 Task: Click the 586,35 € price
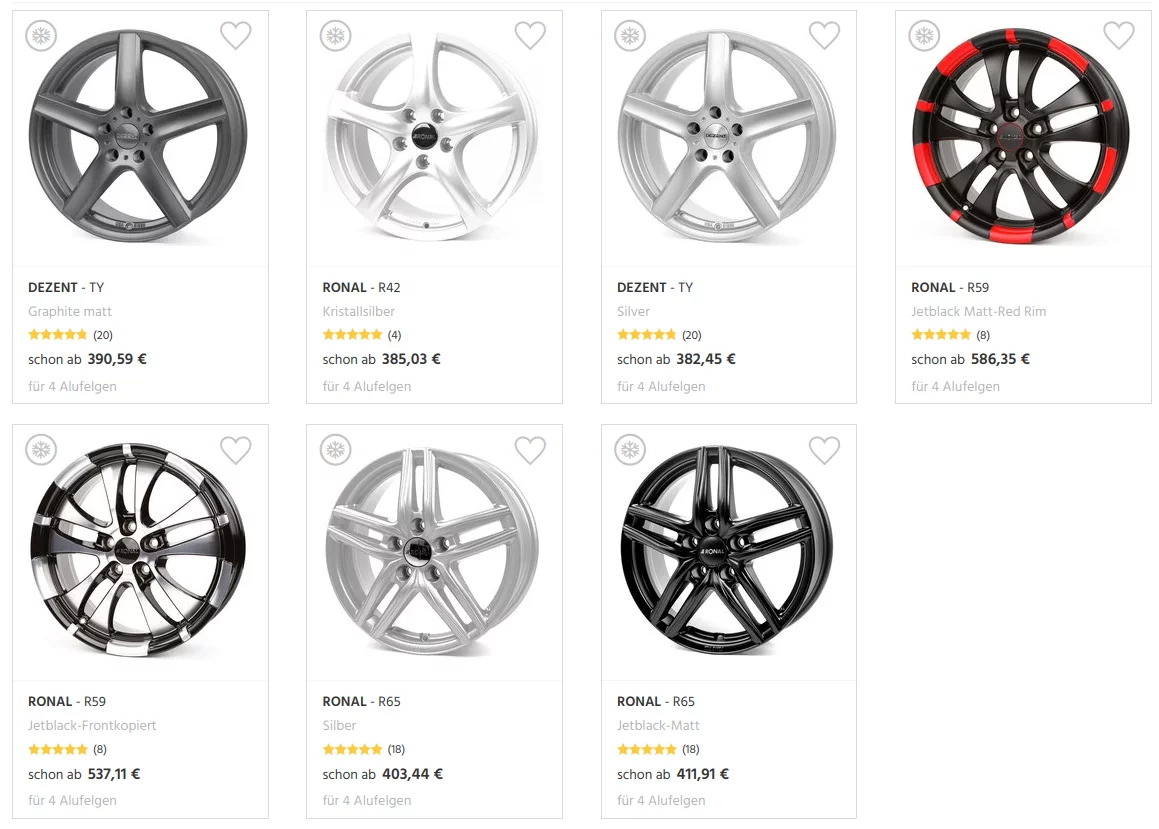[x=1000, y=359]
